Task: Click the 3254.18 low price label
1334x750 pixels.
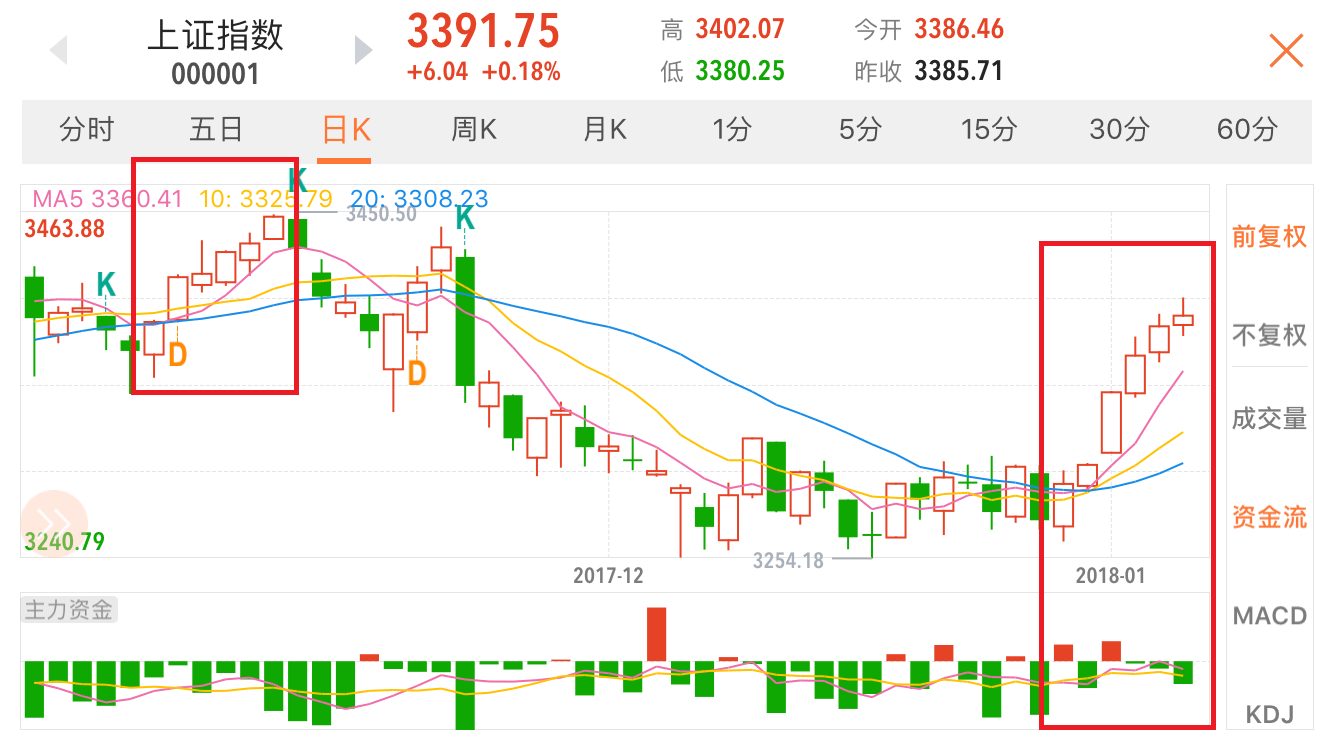Action: point(788,561)
